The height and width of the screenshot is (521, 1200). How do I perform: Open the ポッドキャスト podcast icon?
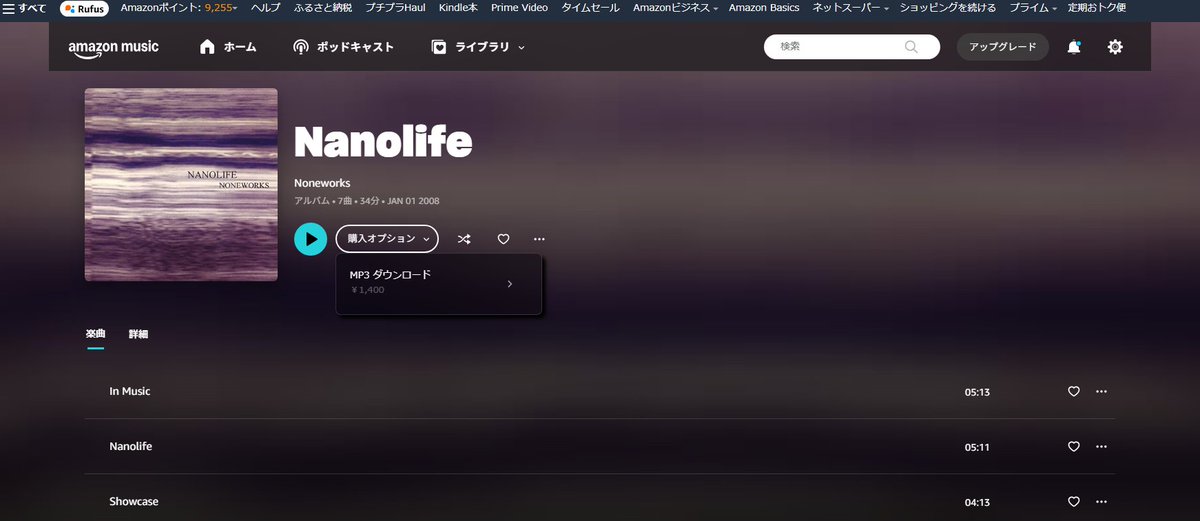click(x=301, y=47)
